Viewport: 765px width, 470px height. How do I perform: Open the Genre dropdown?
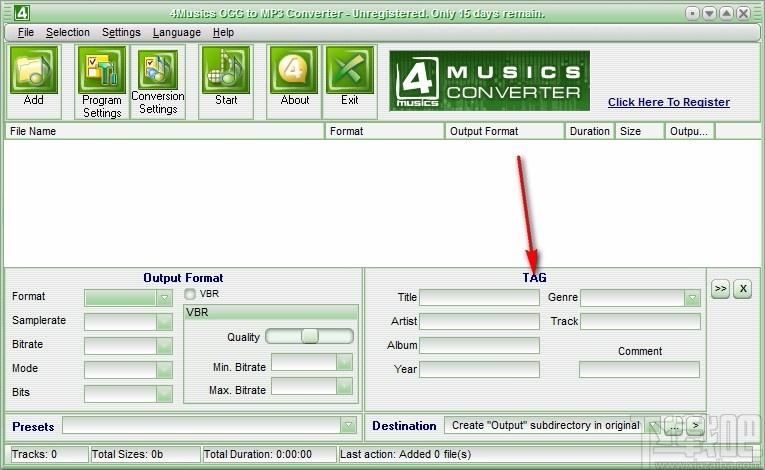pyautogui.click(x=692, y=298)
